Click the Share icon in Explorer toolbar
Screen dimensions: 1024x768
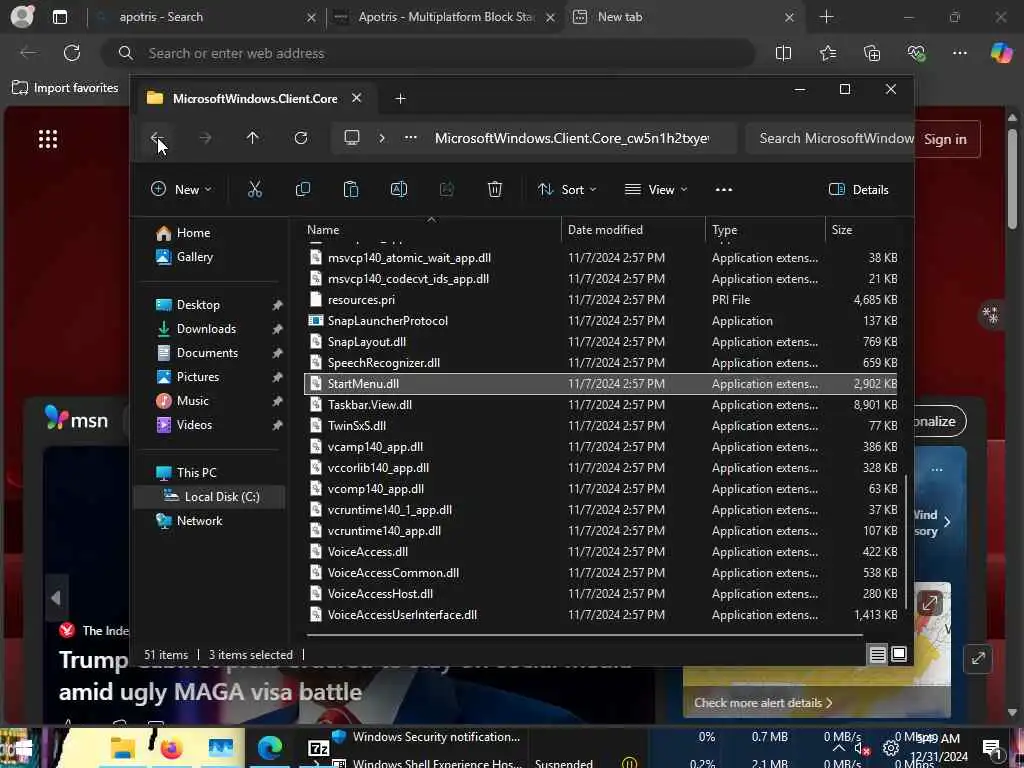pyautogui.click(x=447, y=189)
